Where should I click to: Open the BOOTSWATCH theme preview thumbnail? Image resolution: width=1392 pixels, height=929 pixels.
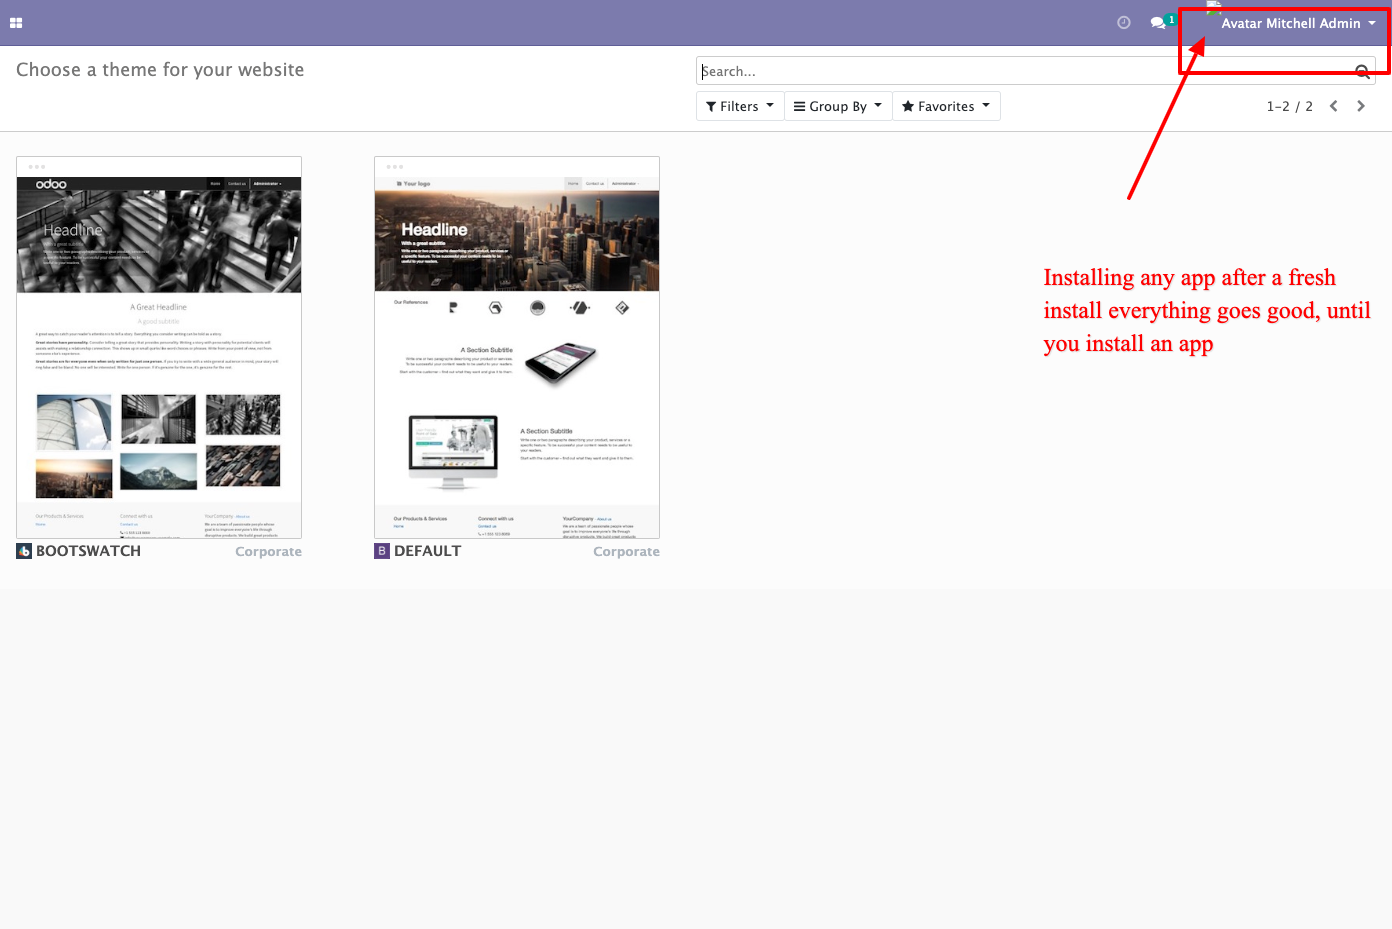pos(158,347)
